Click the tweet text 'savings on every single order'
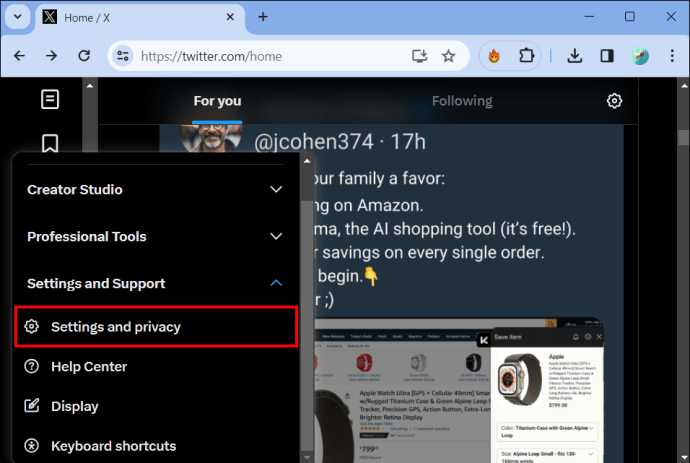Viewport: 690px width, 463px height. [433, 253]
